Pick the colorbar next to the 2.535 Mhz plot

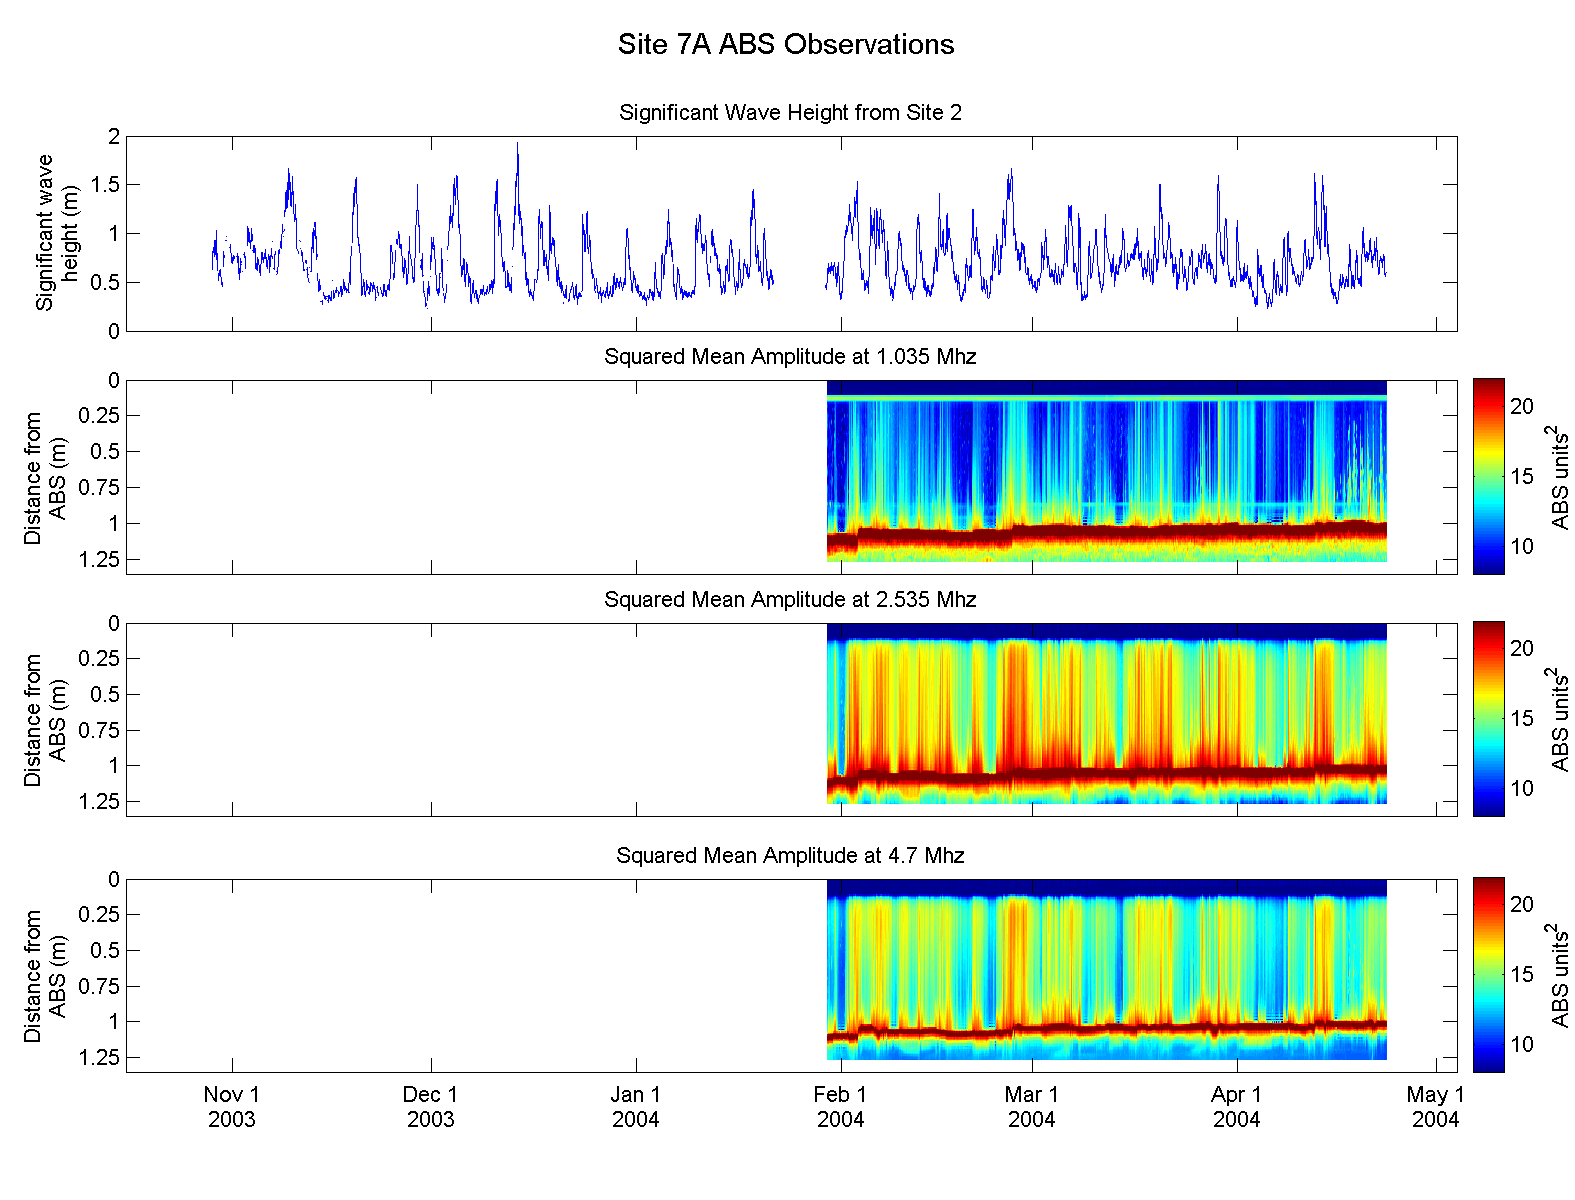[x=1488, y=718]
